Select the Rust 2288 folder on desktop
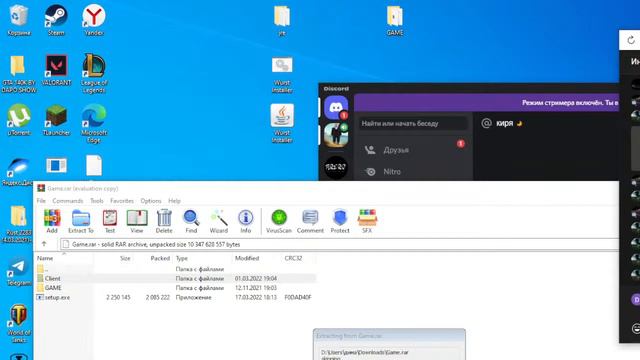Screen dimensions: 640x360 click(x=18, y=224)
